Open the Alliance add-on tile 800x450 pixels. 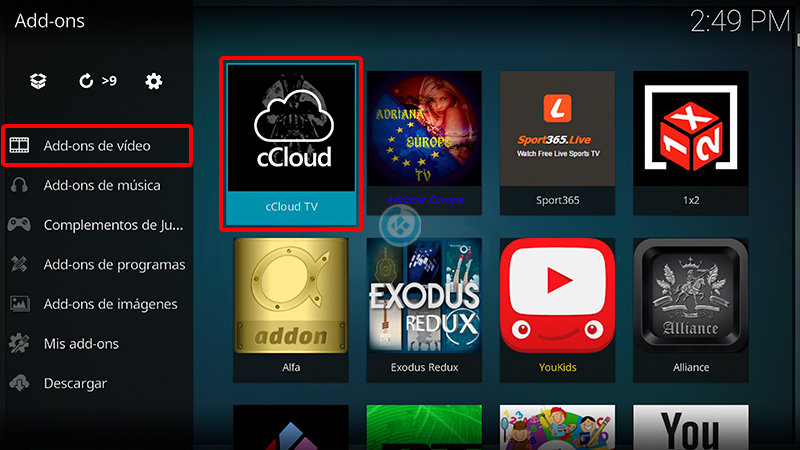pos(691,310)
